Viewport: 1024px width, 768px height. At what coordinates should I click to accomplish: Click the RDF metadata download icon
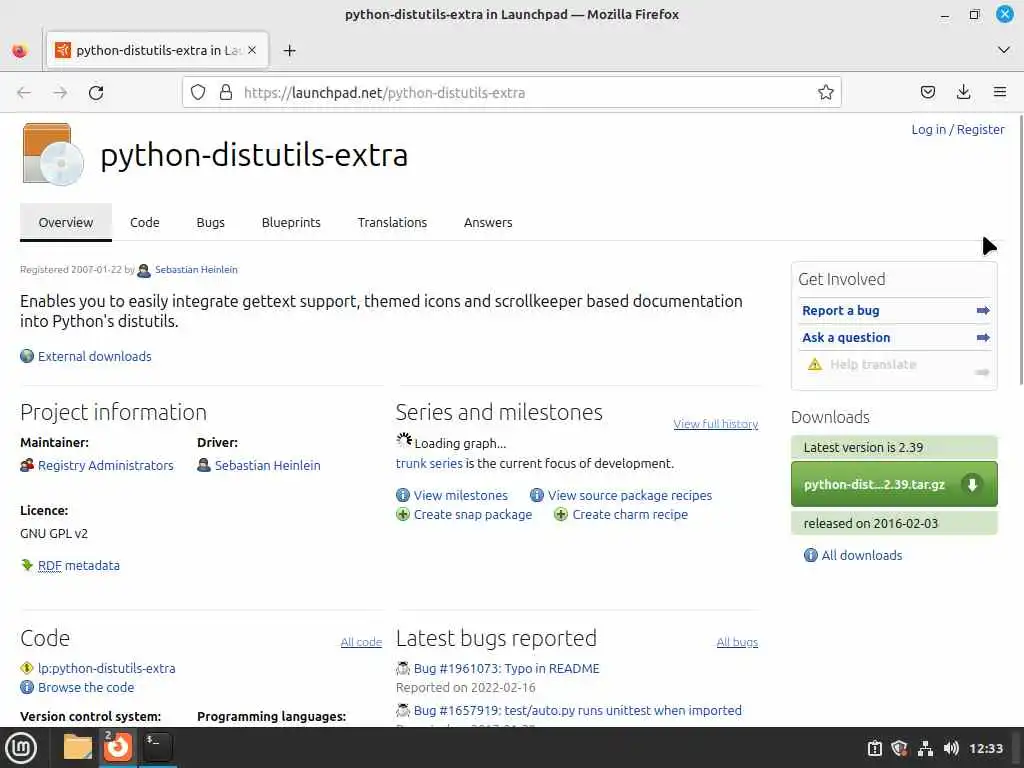tap(27, 565)
